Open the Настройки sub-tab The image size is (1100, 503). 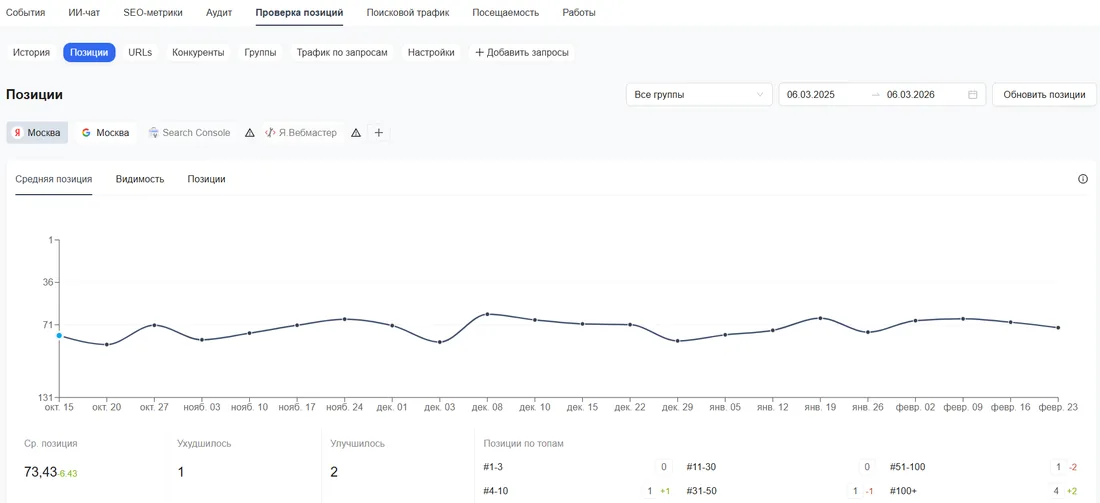[431, 53]
